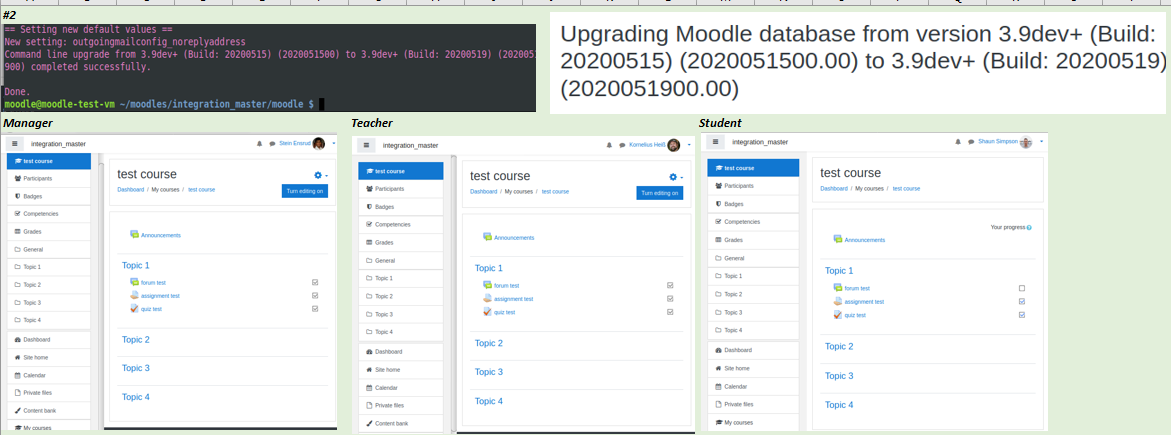Viewport: 1171px width, 435px height.
Task: Click the Announcements icon in Teacher view
Action: (488, 237)
